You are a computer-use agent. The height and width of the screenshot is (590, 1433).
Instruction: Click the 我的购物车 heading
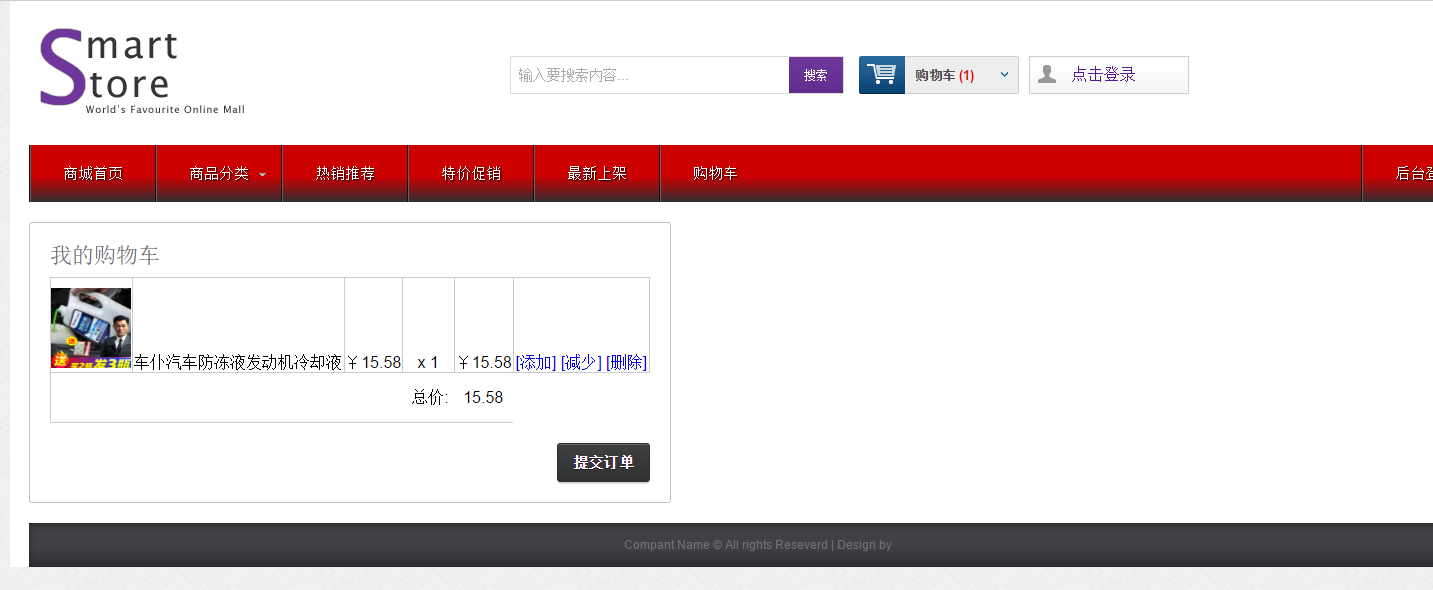click(x=105, y=255)
